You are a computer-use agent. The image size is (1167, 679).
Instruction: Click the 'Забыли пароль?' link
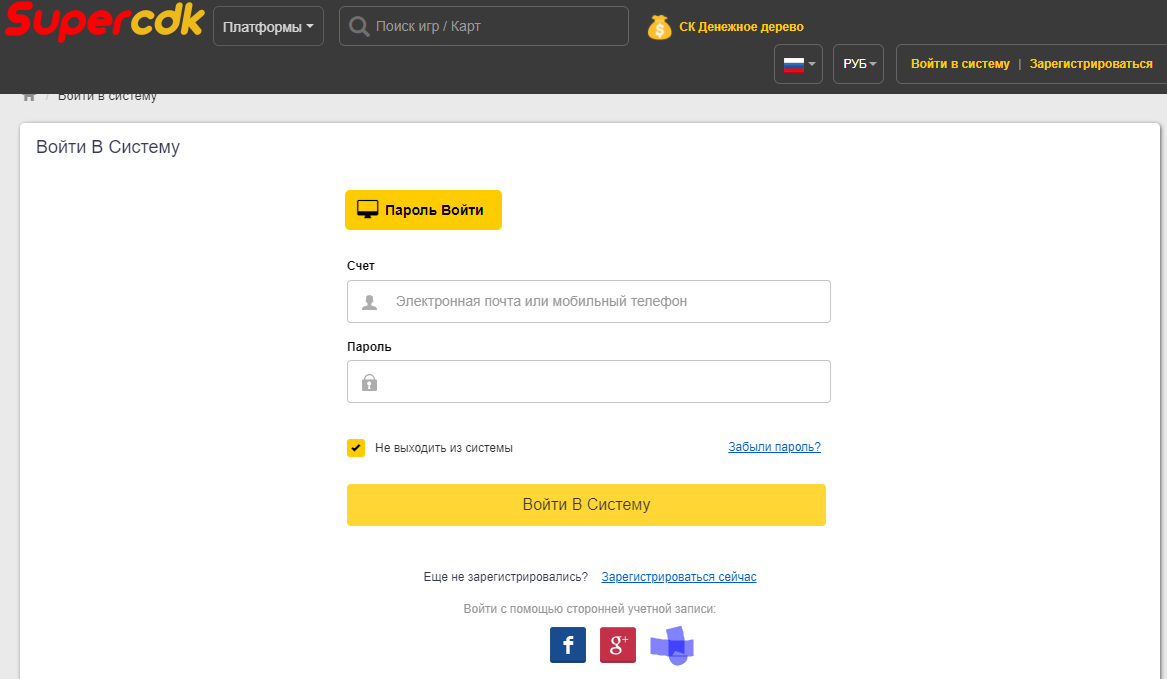(x=774, y=447)
